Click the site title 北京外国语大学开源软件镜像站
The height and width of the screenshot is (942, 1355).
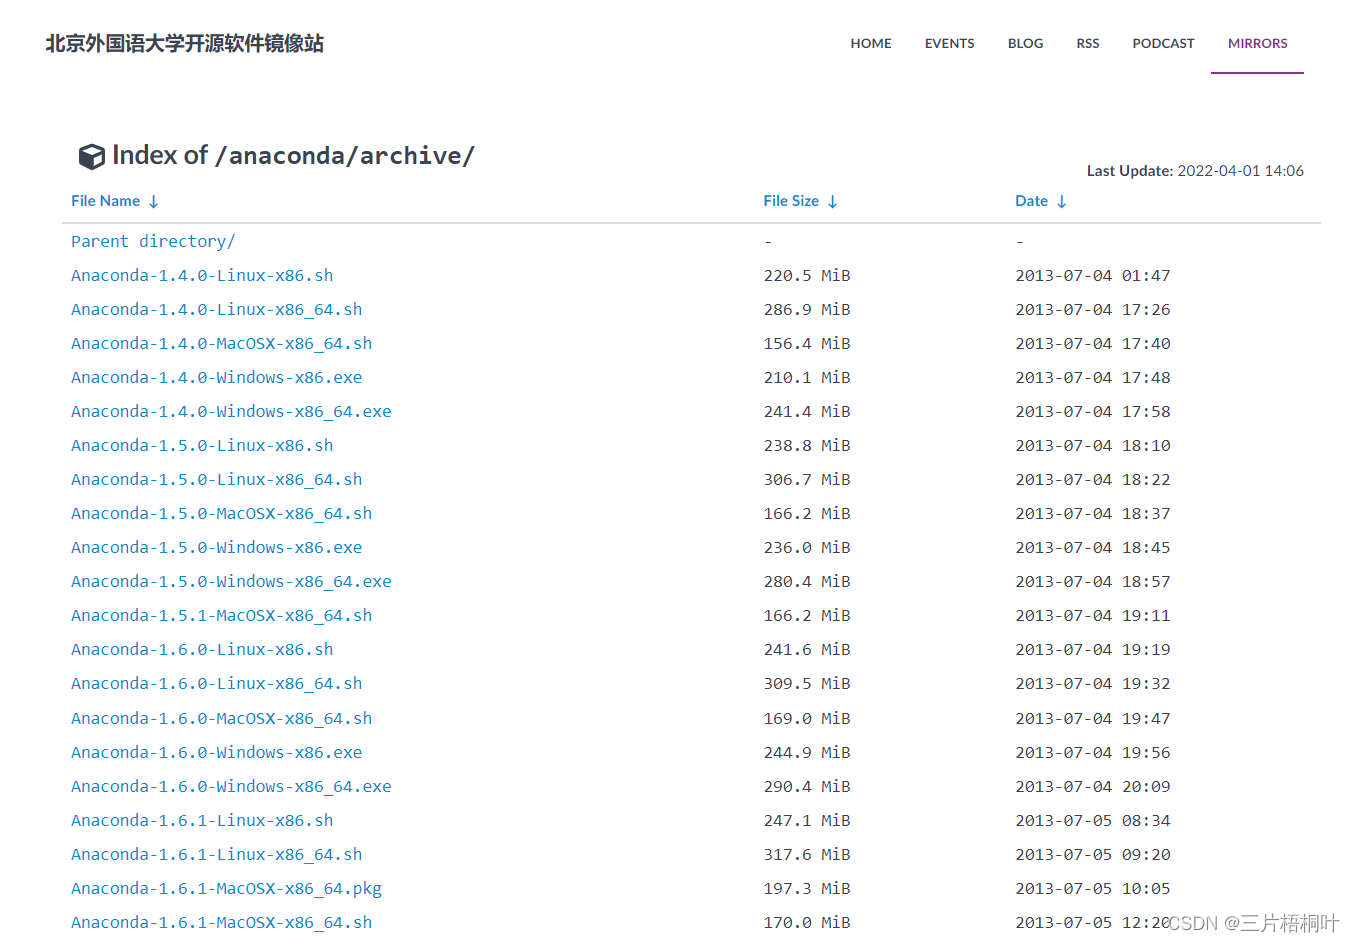[185, 43]
